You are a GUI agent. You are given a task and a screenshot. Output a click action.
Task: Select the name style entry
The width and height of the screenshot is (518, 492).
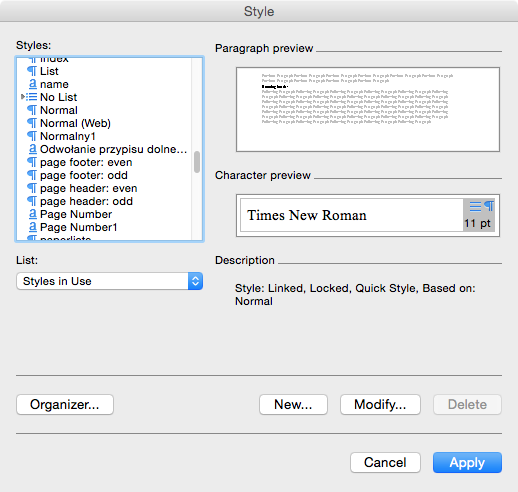pos(54,84)
